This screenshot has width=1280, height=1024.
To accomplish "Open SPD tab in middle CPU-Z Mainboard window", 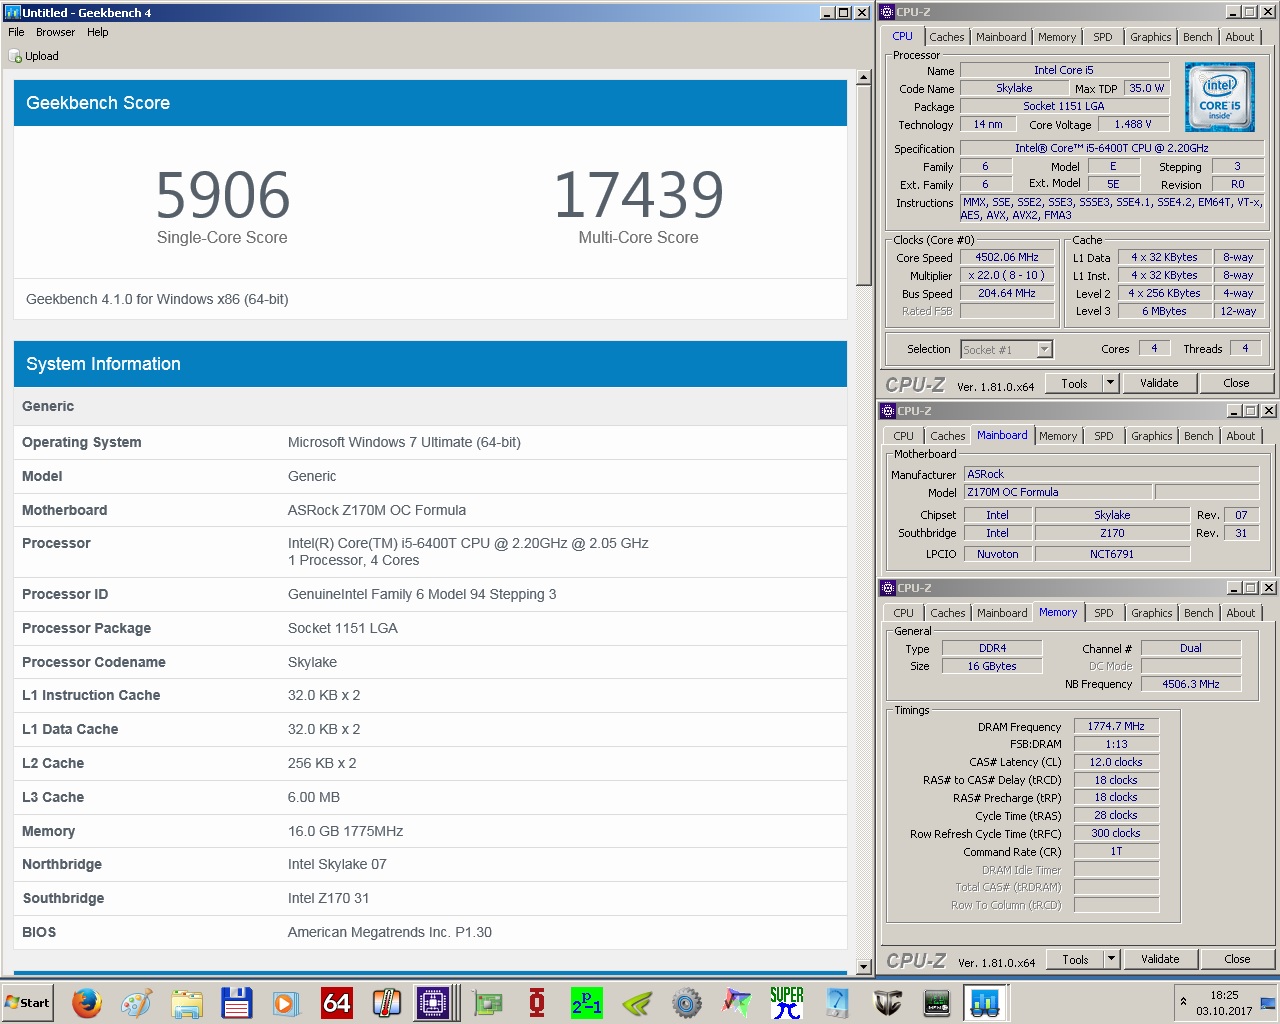I will [1103, 436].
